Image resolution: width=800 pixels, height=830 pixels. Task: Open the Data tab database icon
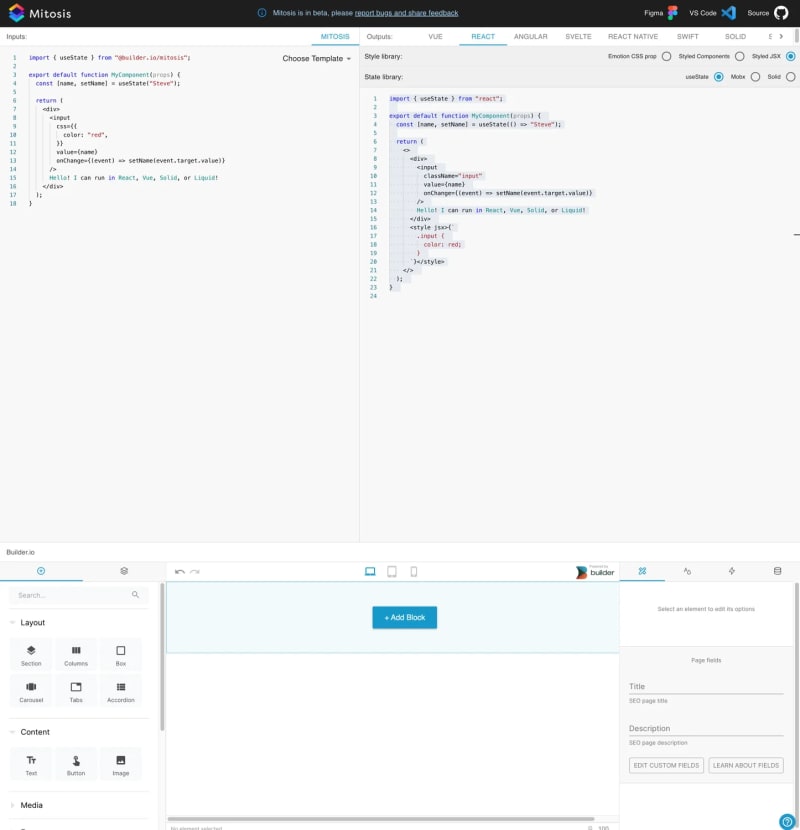pyautogui.click(x=777, y=571)
